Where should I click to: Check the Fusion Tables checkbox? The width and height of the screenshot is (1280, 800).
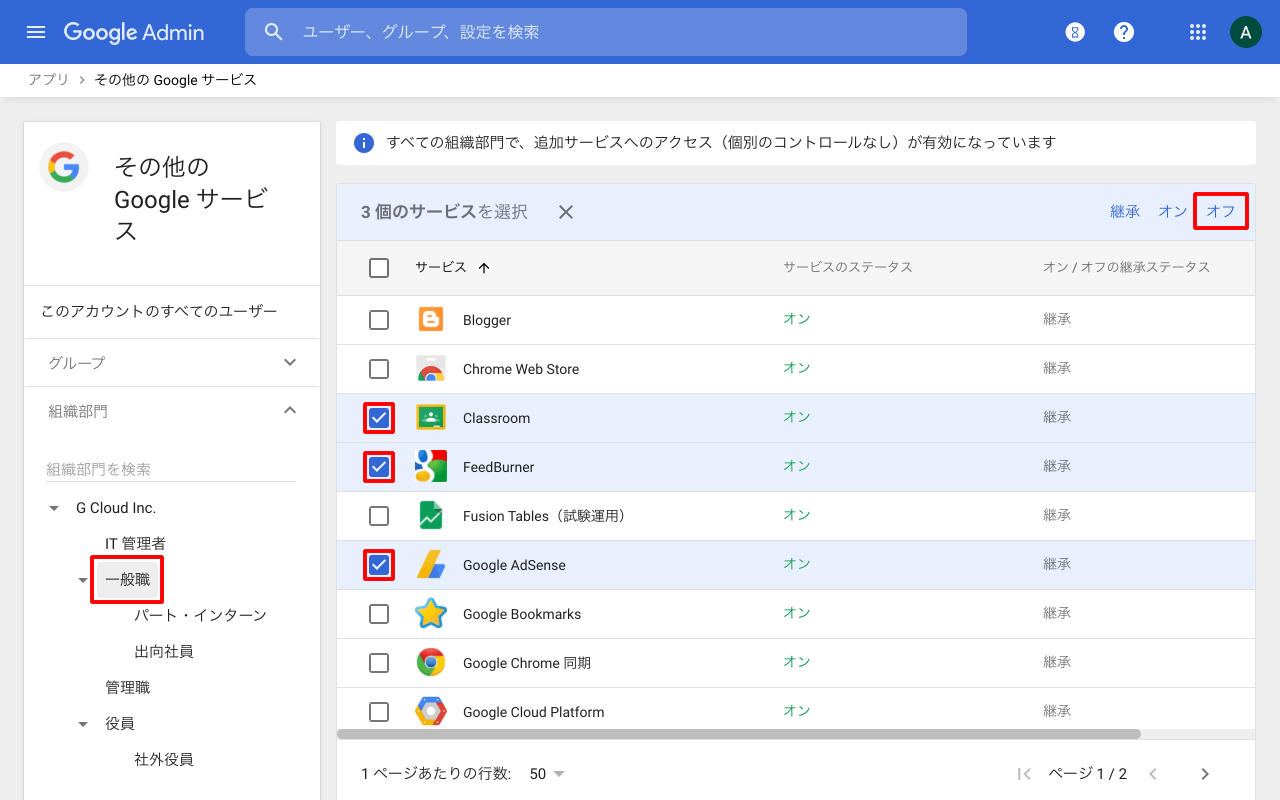[379, 516]
